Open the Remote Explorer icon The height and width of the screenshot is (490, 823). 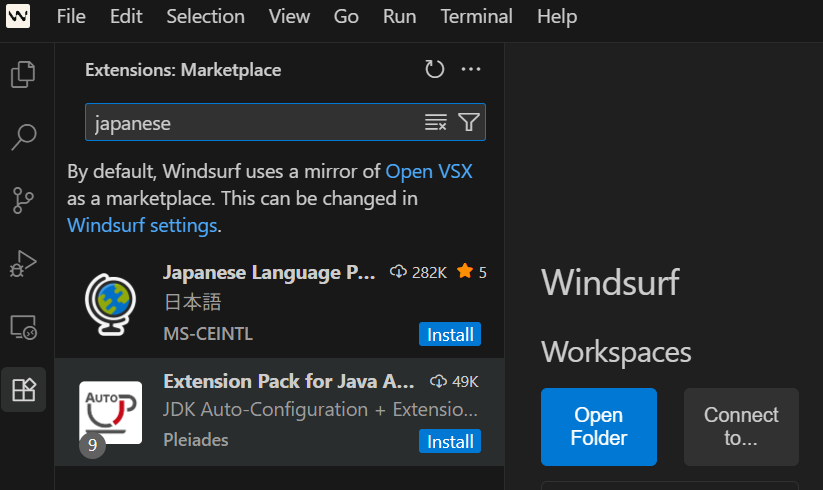23,327
